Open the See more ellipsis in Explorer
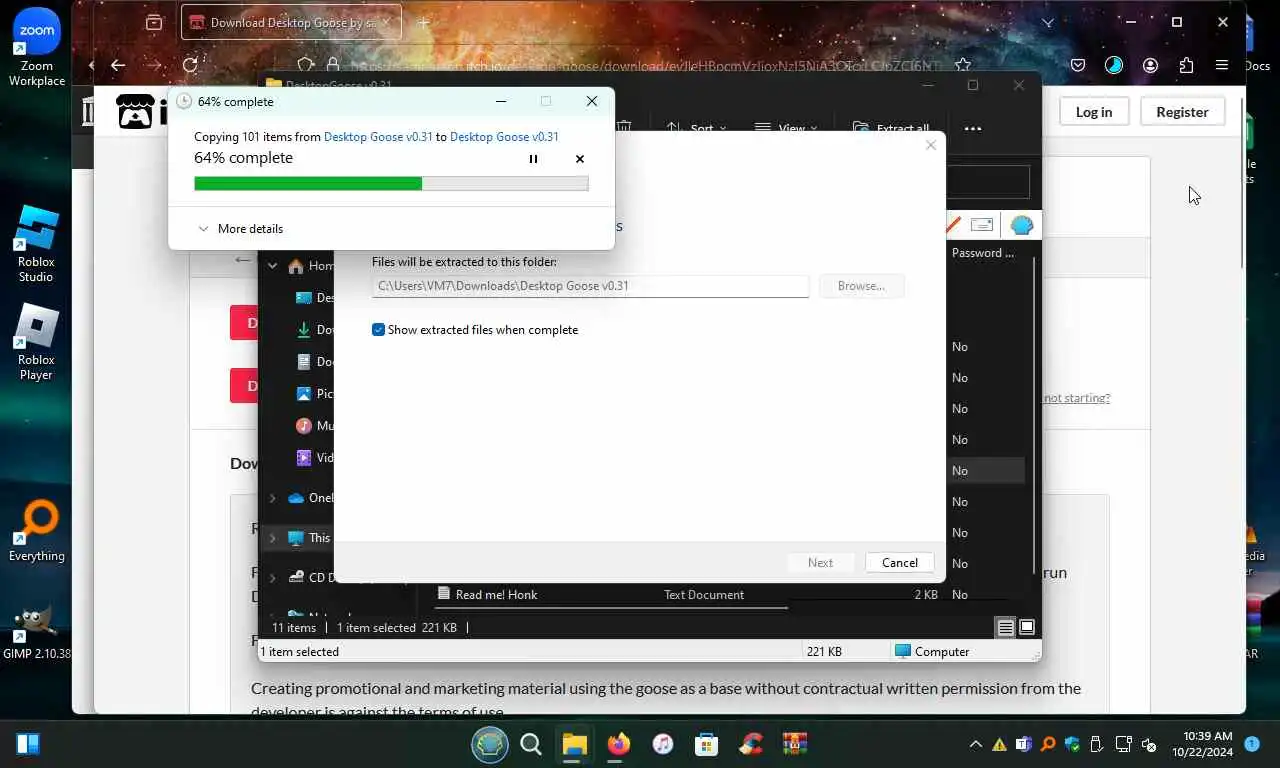1280x768 pixels. [973, 128]
